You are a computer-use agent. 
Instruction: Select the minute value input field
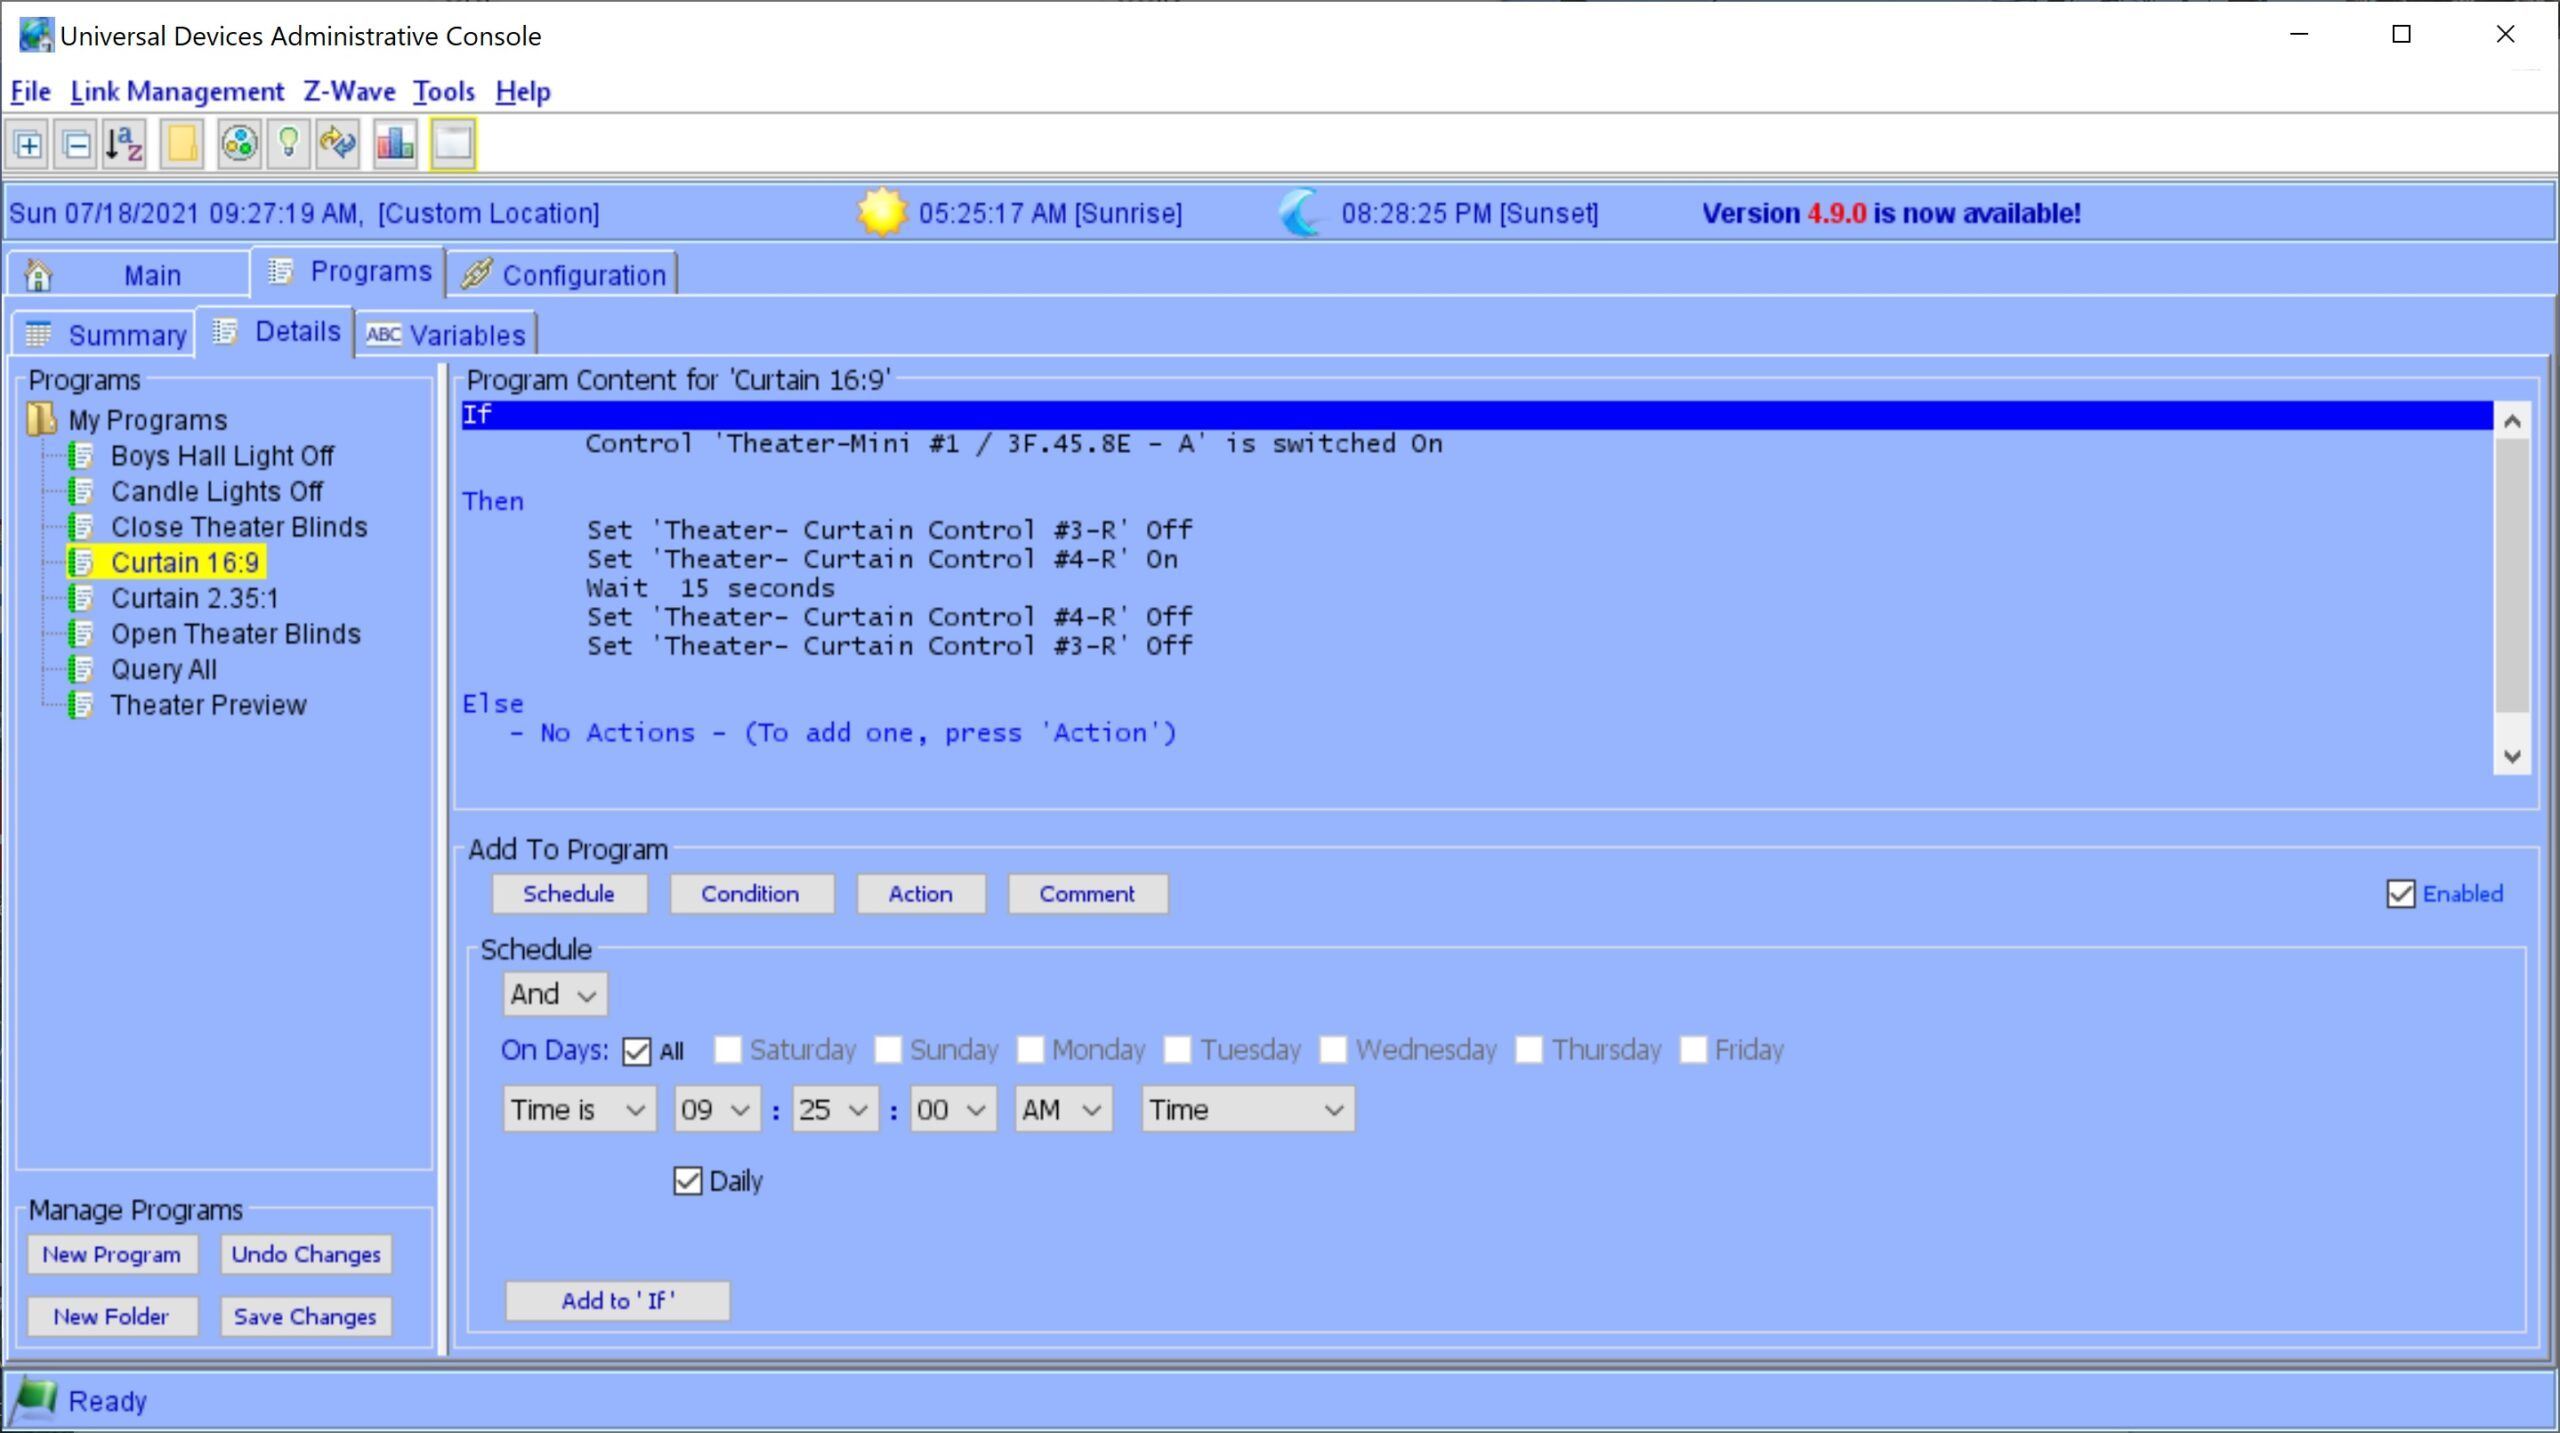[828, 1109]
